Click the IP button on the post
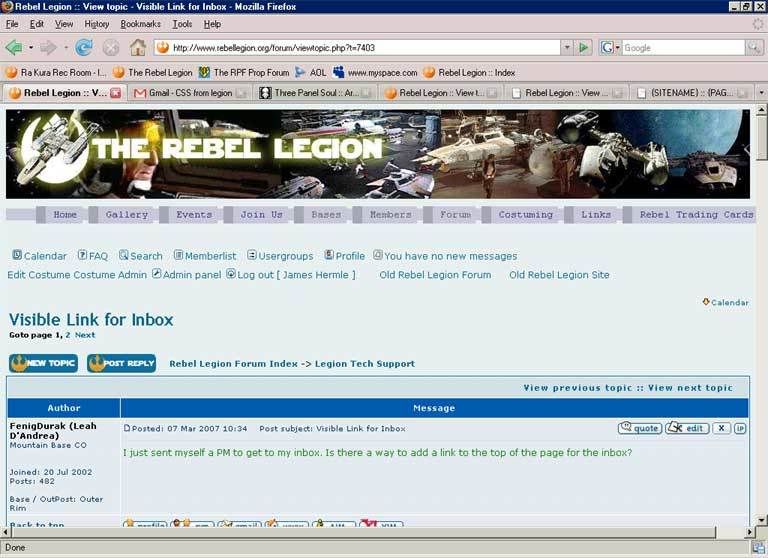 (x=740, y=428)
